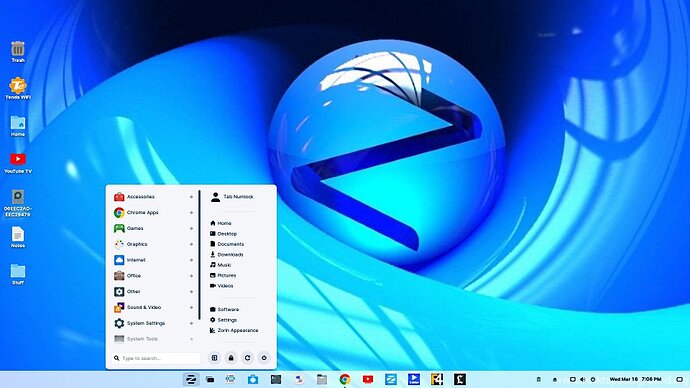Viewport: 690px width, 388px height.
Task: Open the Trash desktop icon
Action: 18,51
